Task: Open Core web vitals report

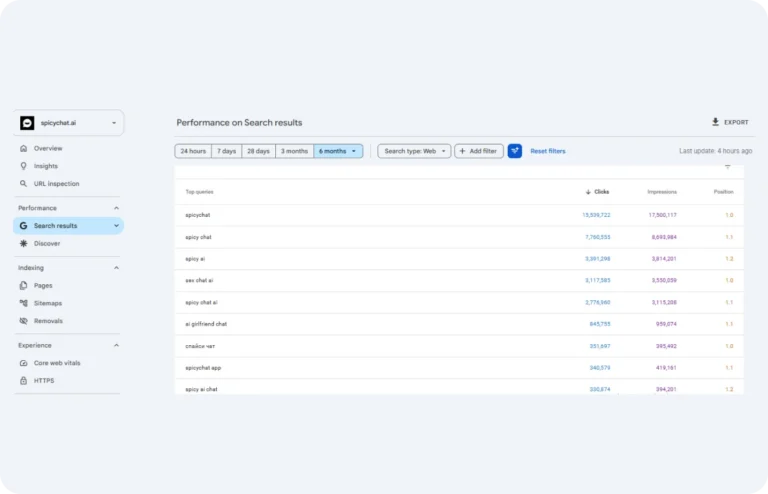Action: (x=57, y=363)
